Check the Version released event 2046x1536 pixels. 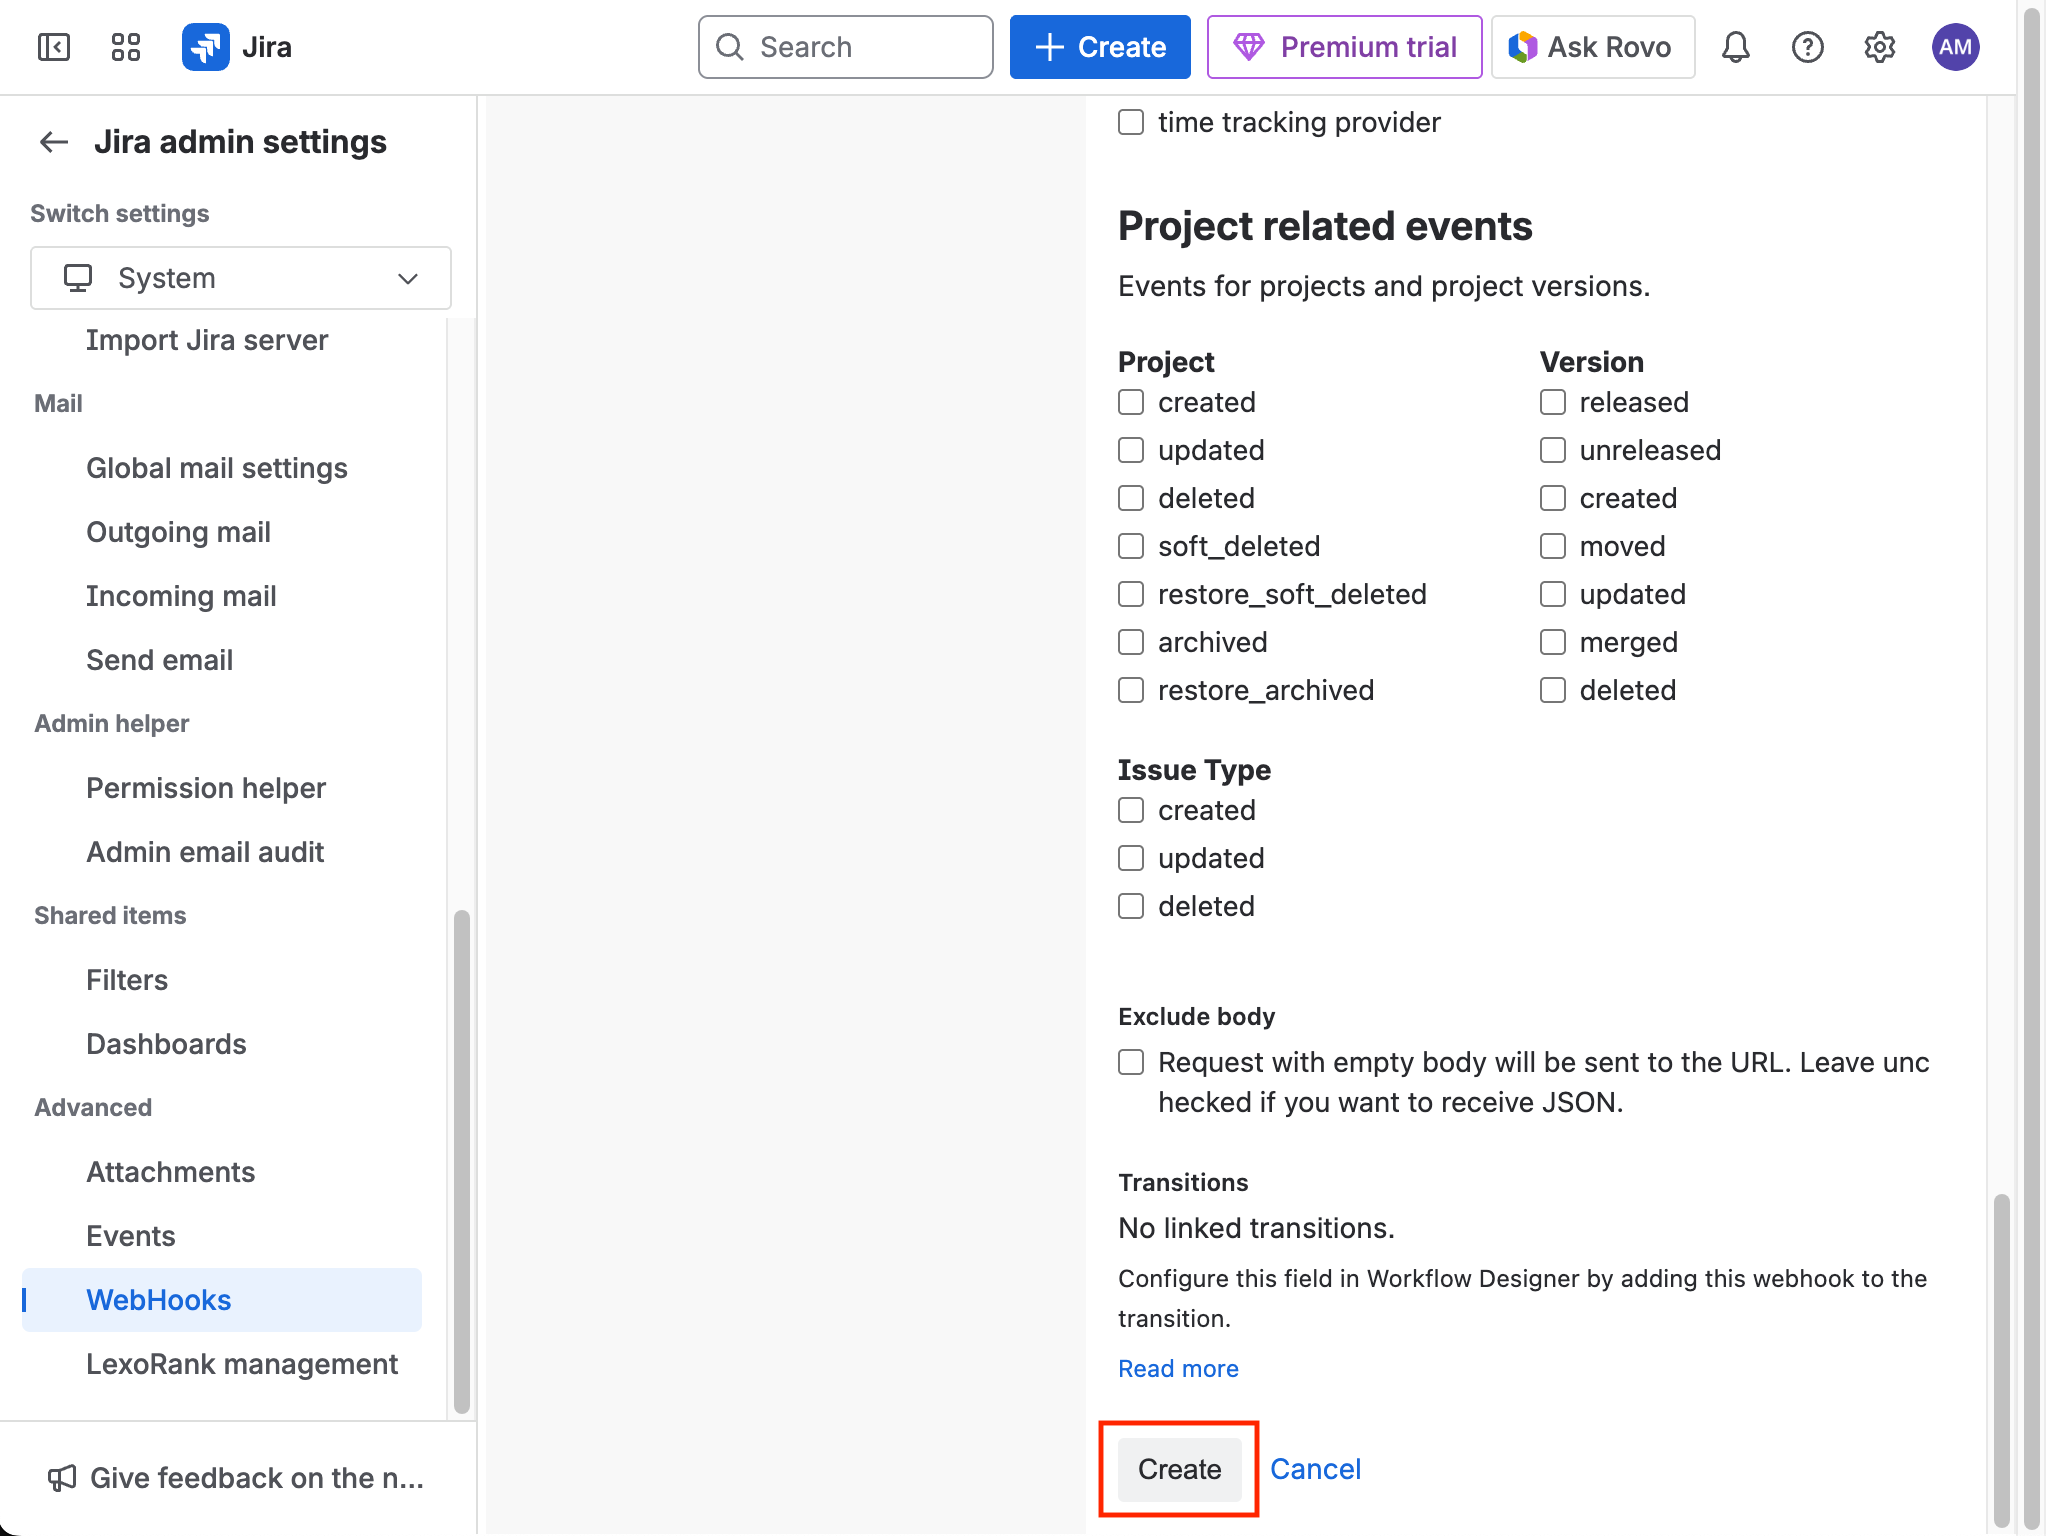[1553, 402]
